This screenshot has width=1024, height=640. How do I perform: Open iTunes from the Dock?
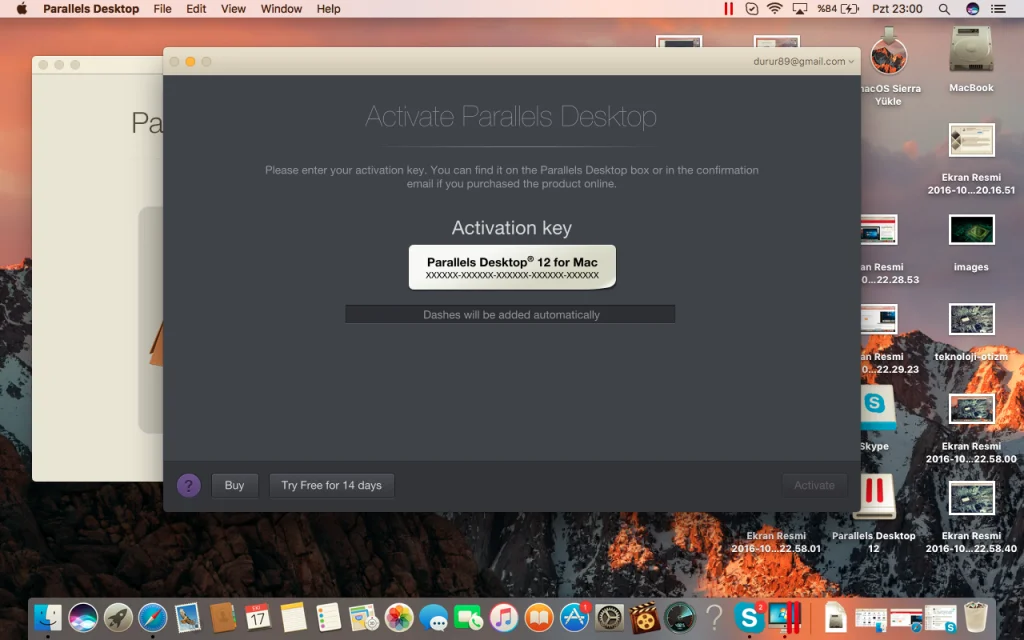coord(504,618)
